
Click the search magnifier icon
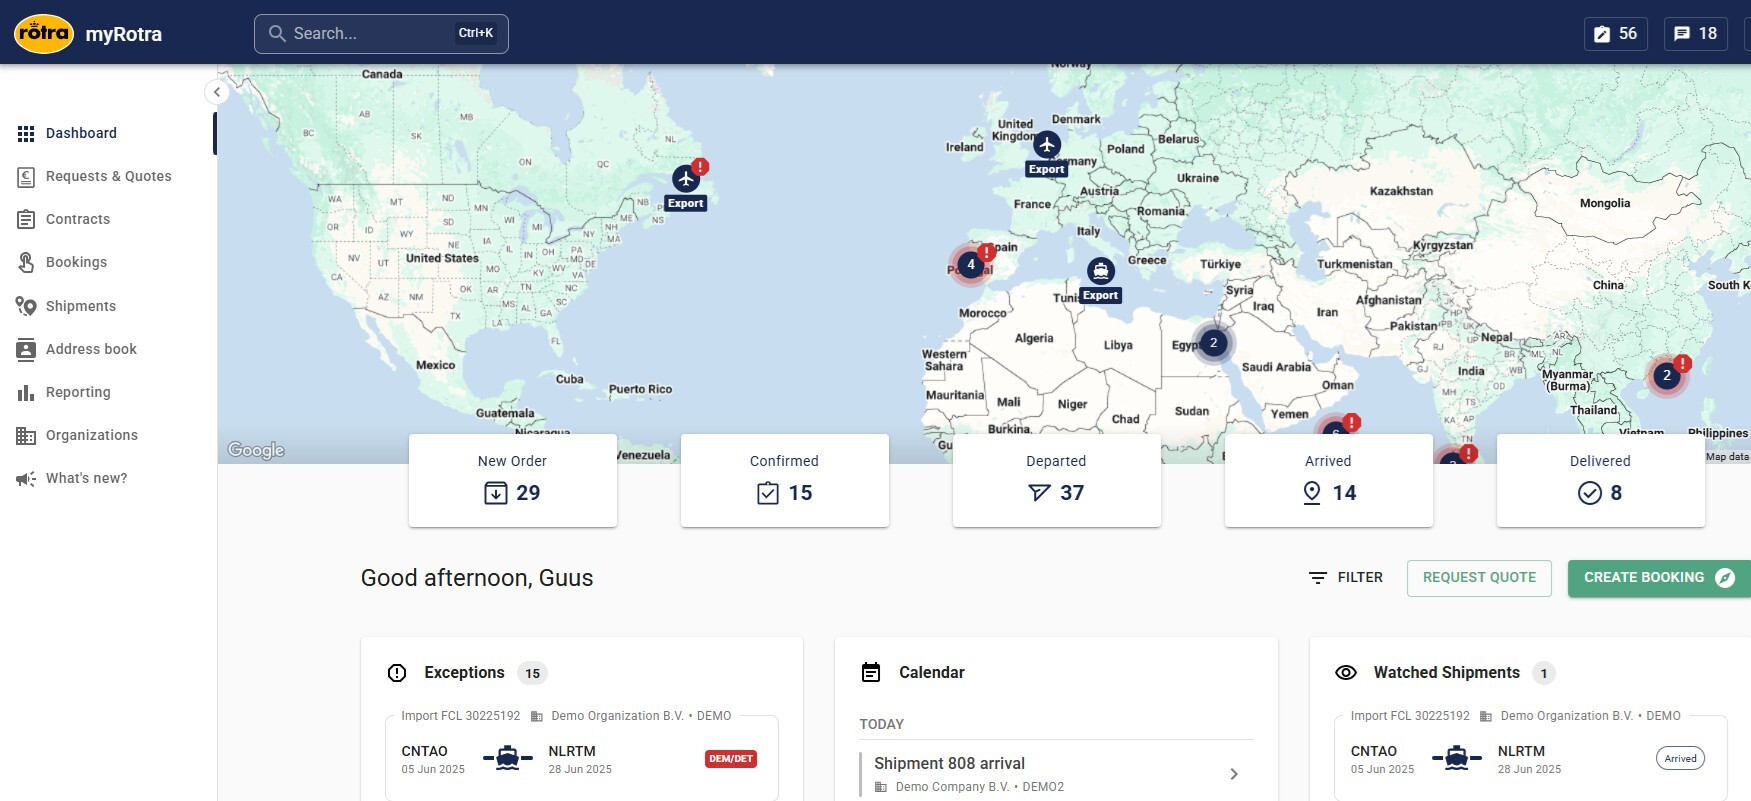coord(277,34)
